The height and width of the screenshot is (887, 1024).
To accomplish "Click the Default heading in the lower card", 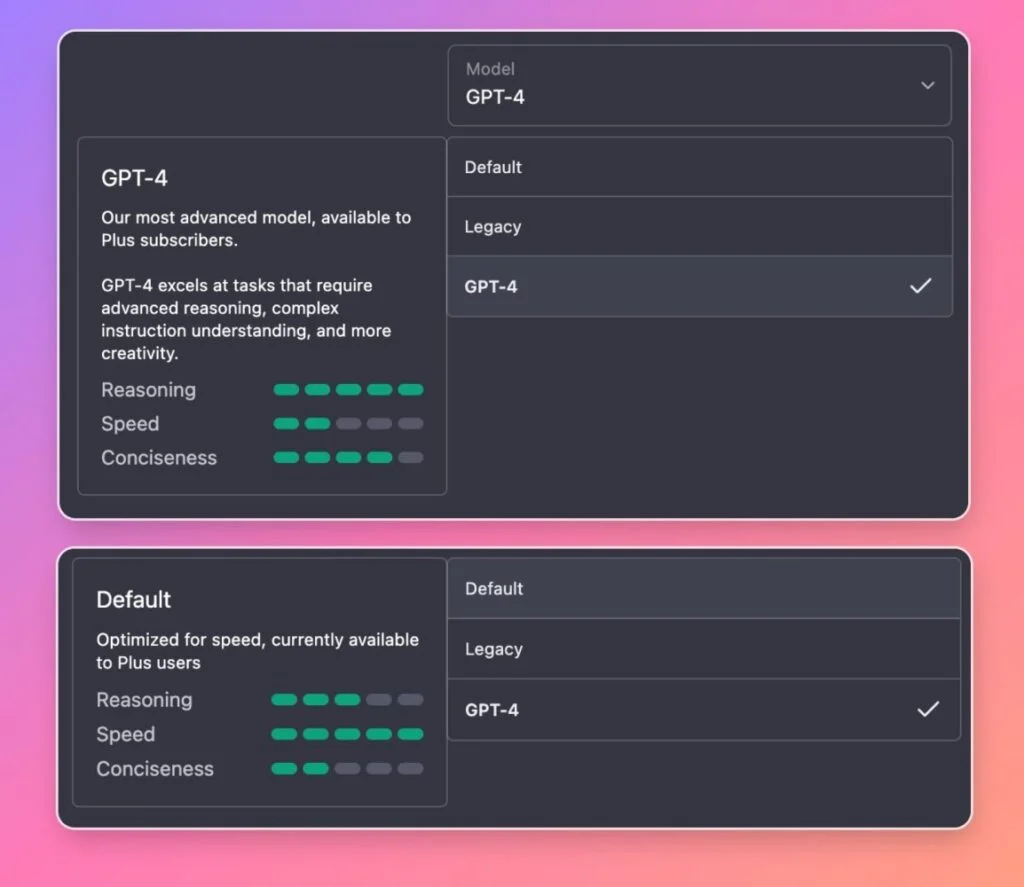I will tap(134, 600).
